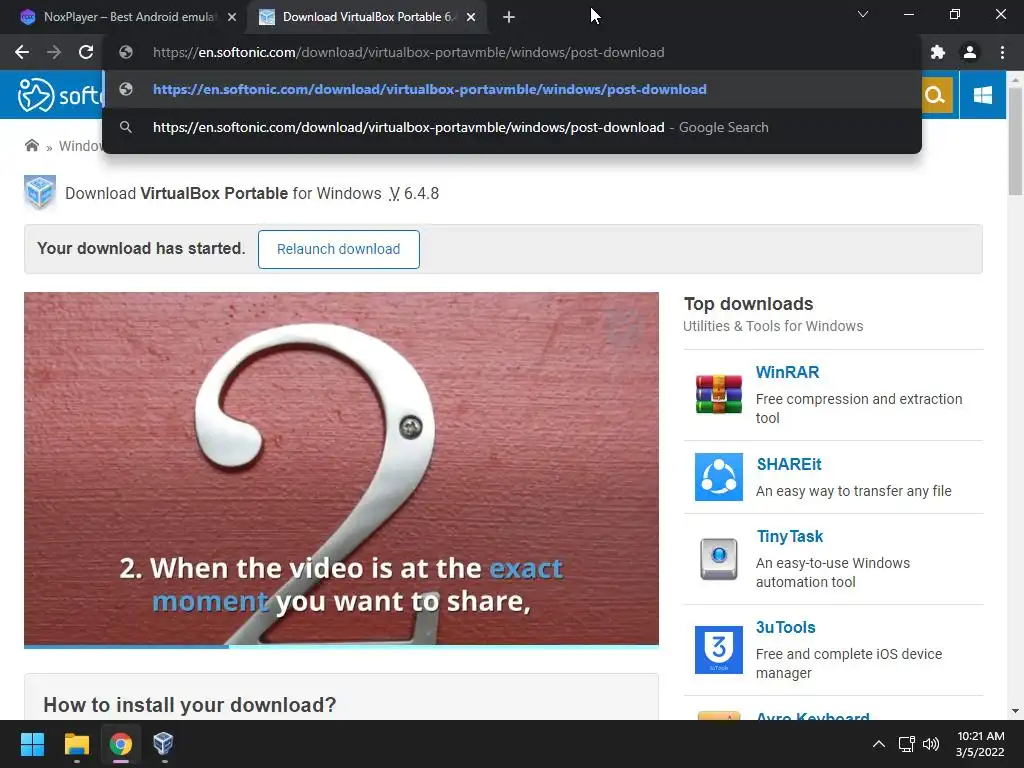Click the Chrome taskbar icon
The image size is (1024, 768).
[x=120, y=744]
